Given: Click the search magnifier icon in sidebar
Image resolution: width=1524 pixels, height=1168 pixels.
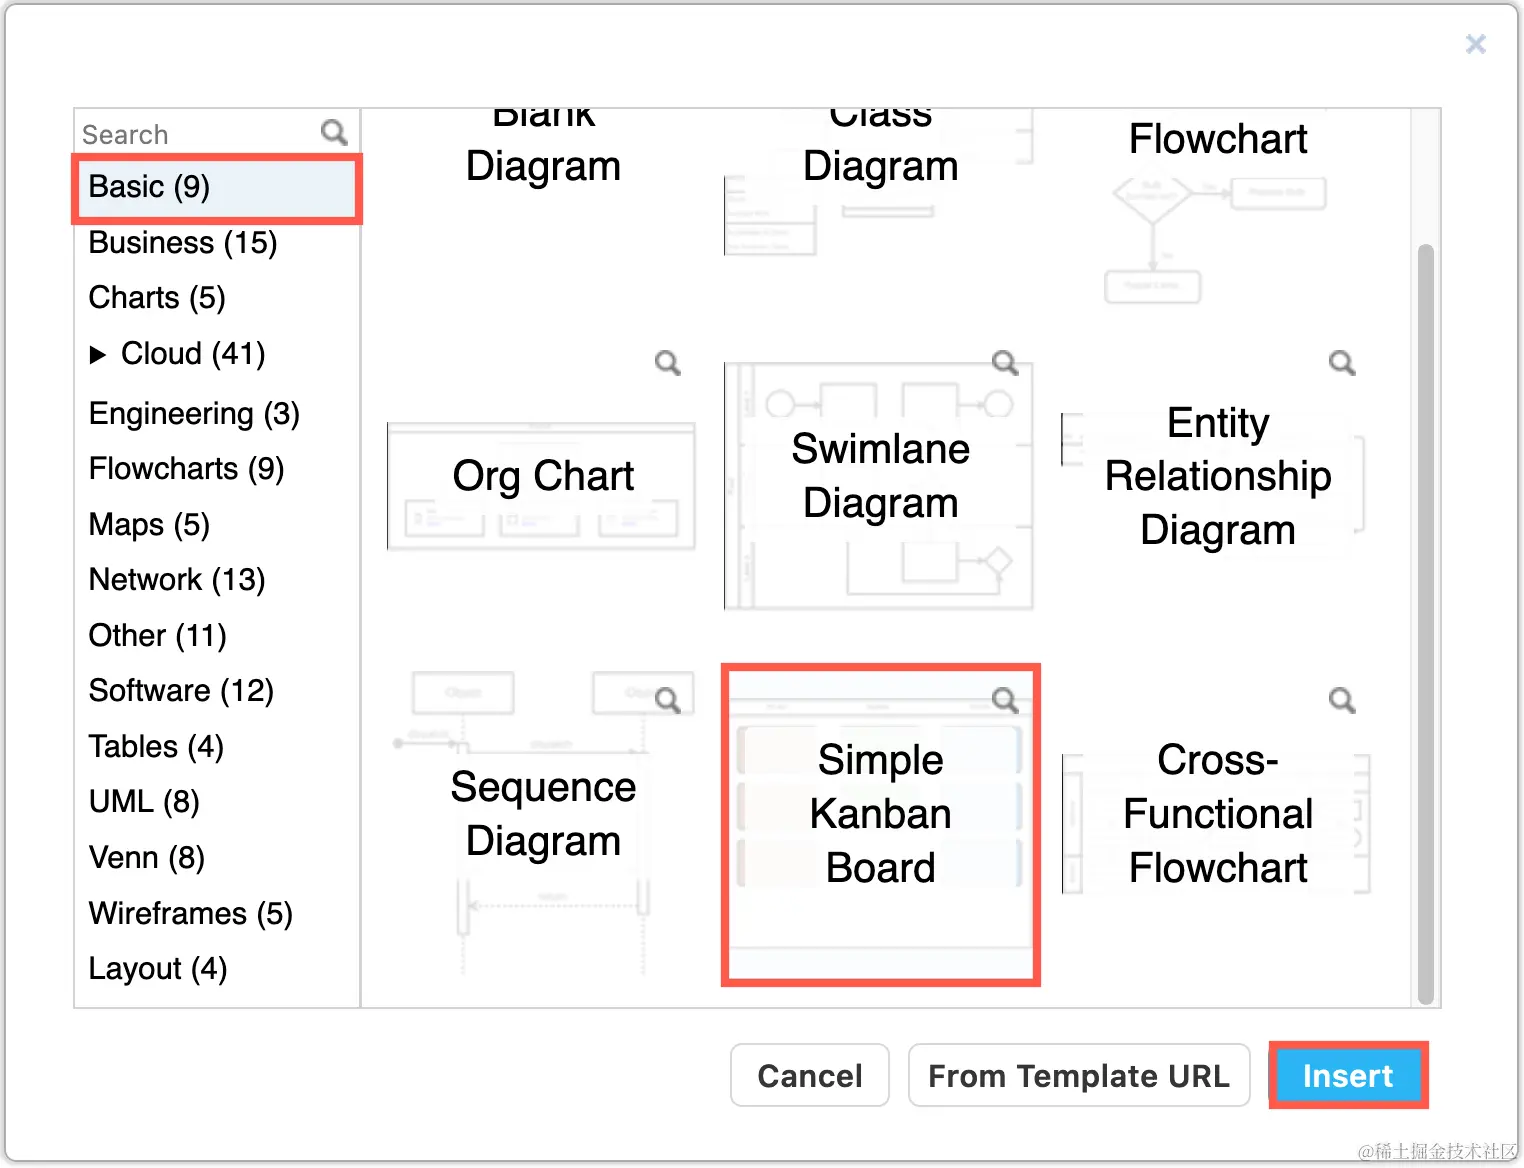Looking at the screenshot, I should click(334, 133).
